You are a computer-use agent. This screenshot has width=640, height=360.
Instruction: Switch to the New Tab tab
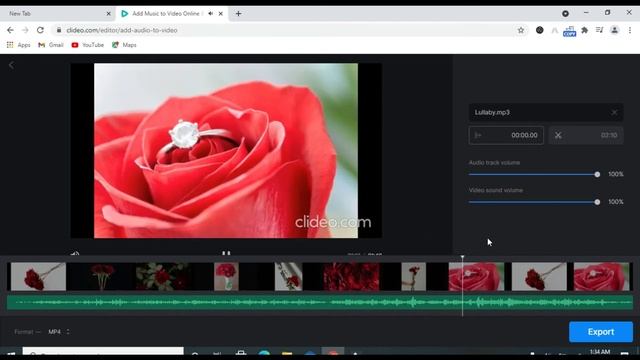(x=56, y=13)
